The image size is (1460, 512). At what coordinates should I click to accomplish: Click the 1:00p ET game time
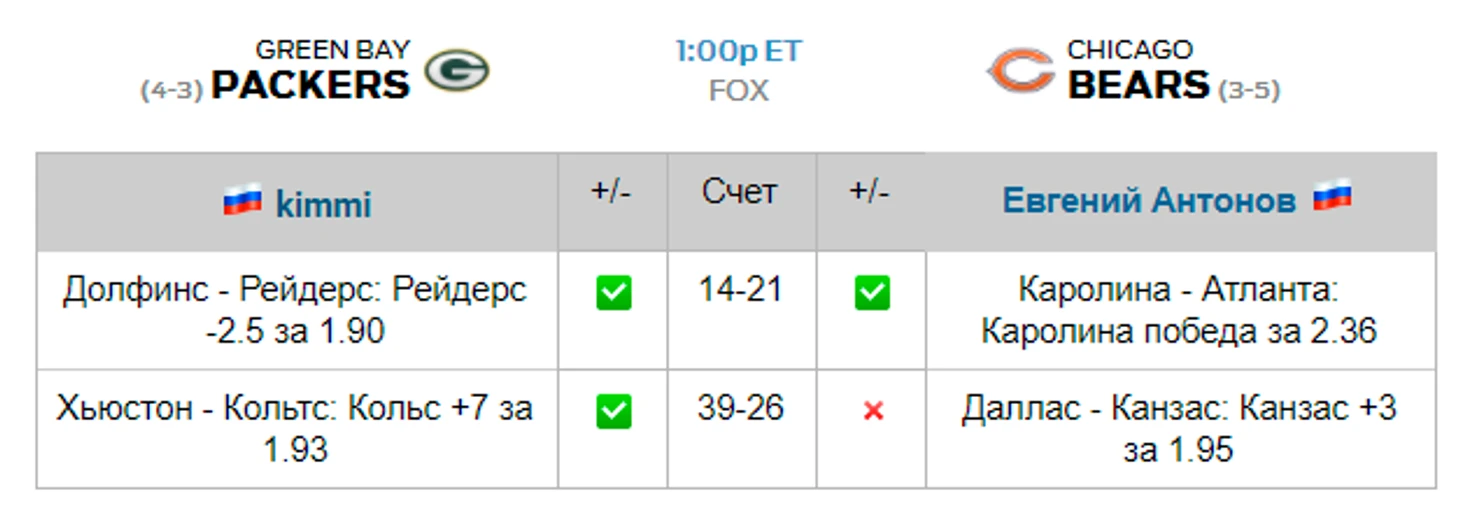[x=739, y=52]
